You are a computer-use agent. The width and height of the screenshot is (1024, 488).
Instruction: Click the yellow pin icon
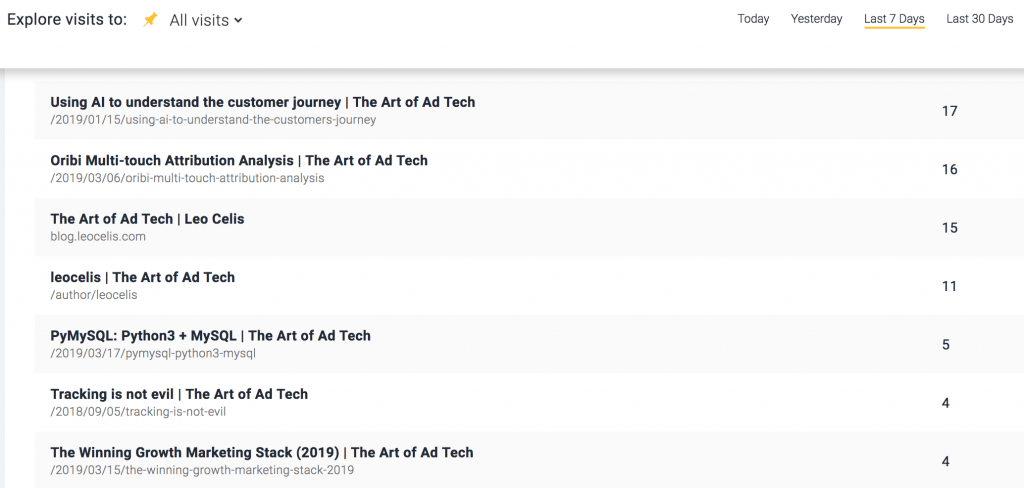tap(150, 20)
